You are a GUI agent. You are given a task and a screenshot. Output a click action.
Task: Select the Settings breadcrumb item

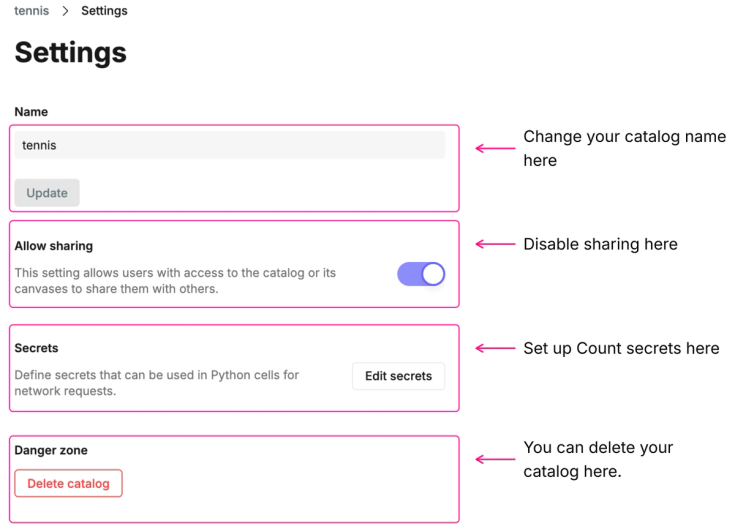click(104, 11)
